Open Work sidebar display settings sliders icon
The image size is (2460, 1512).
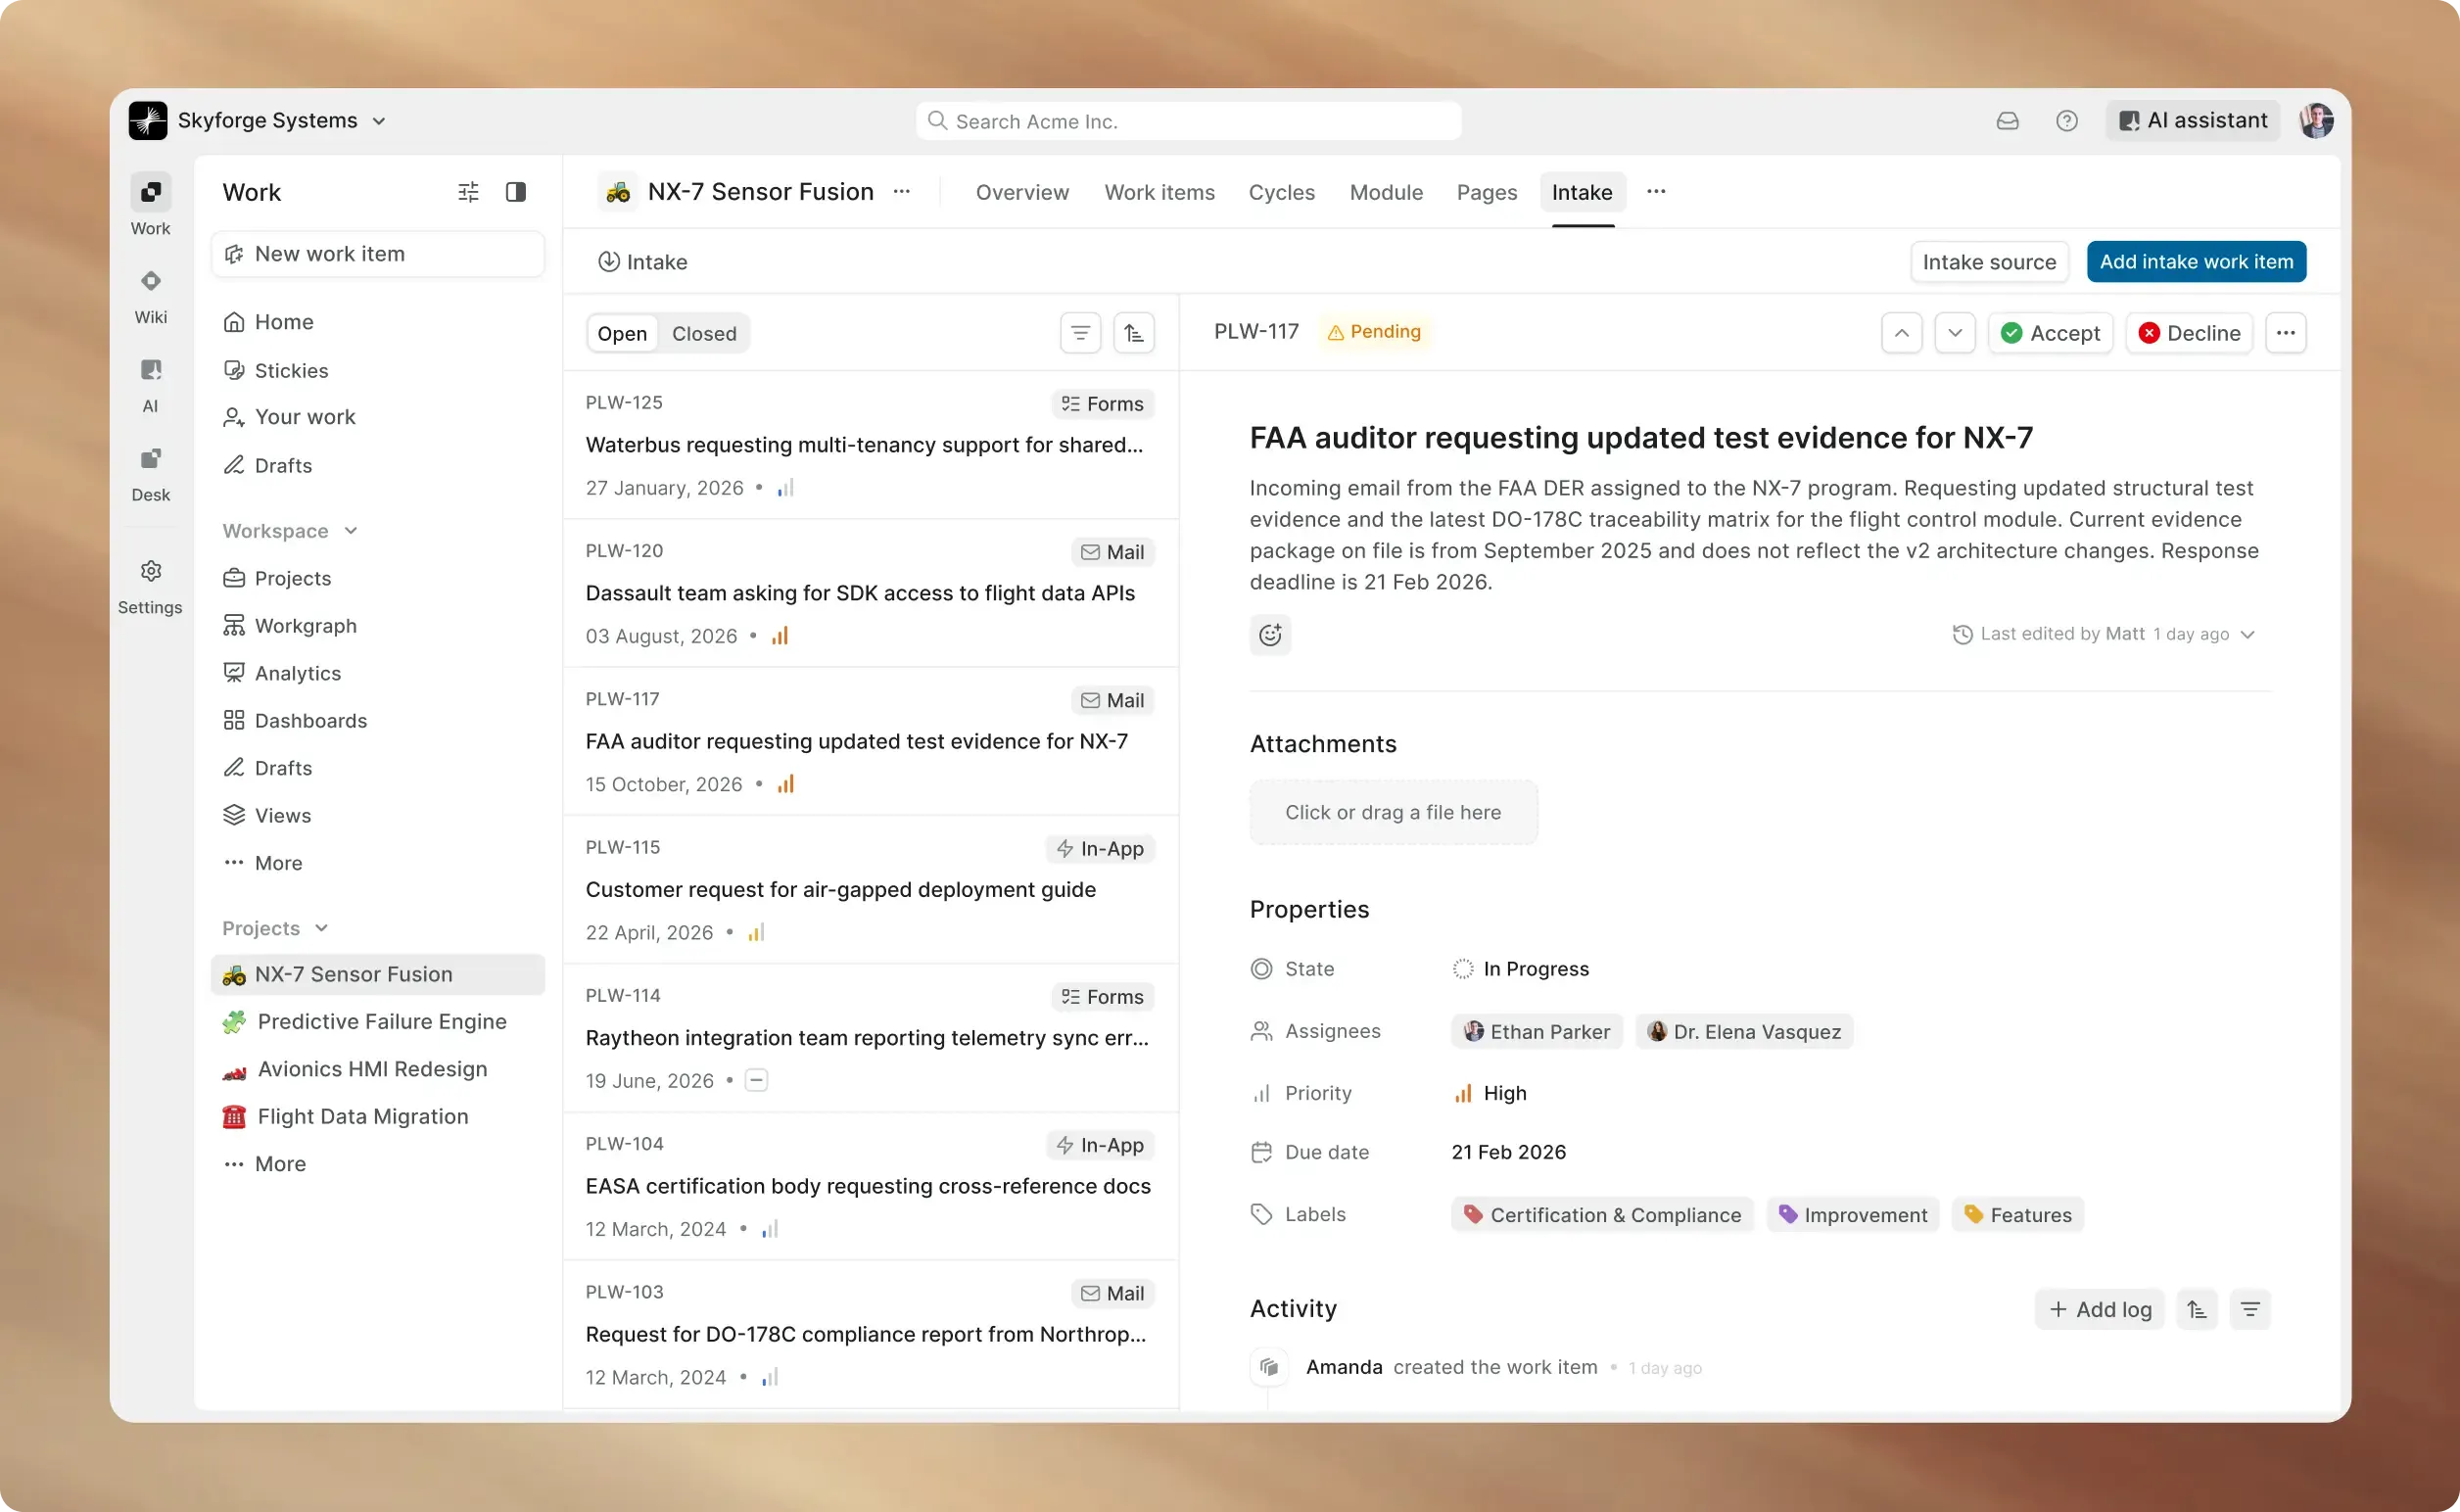coord(468,192)
